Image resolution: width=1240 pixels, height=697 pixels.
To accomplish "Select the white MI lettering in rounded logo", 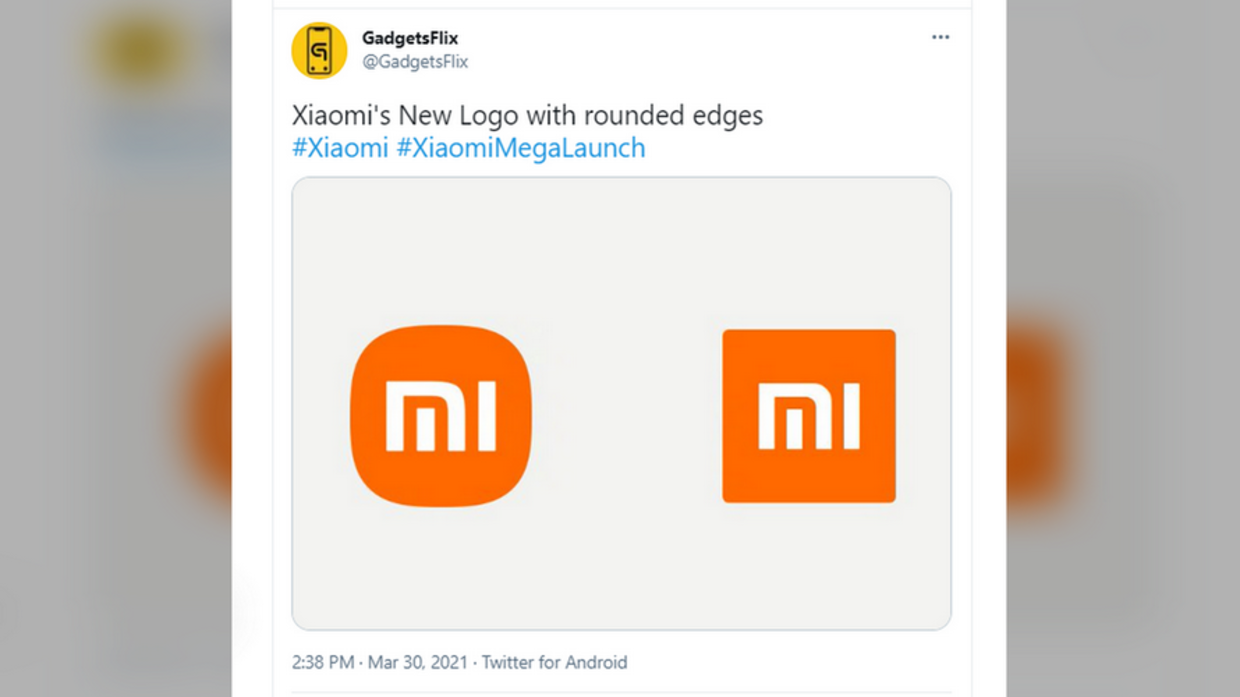I will (441, 416).
